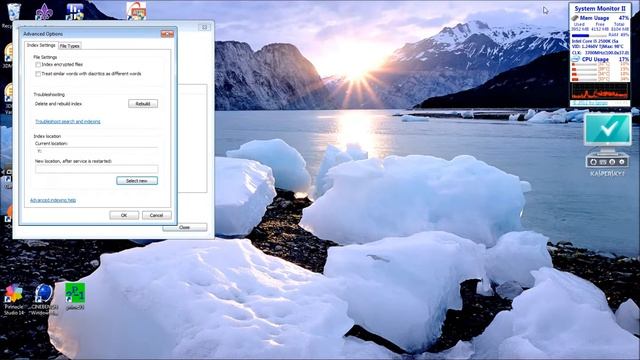The image size is (640, 360).
Task: Launch the CINEBENCH Windows shortcut
Action: click(44, 300)
